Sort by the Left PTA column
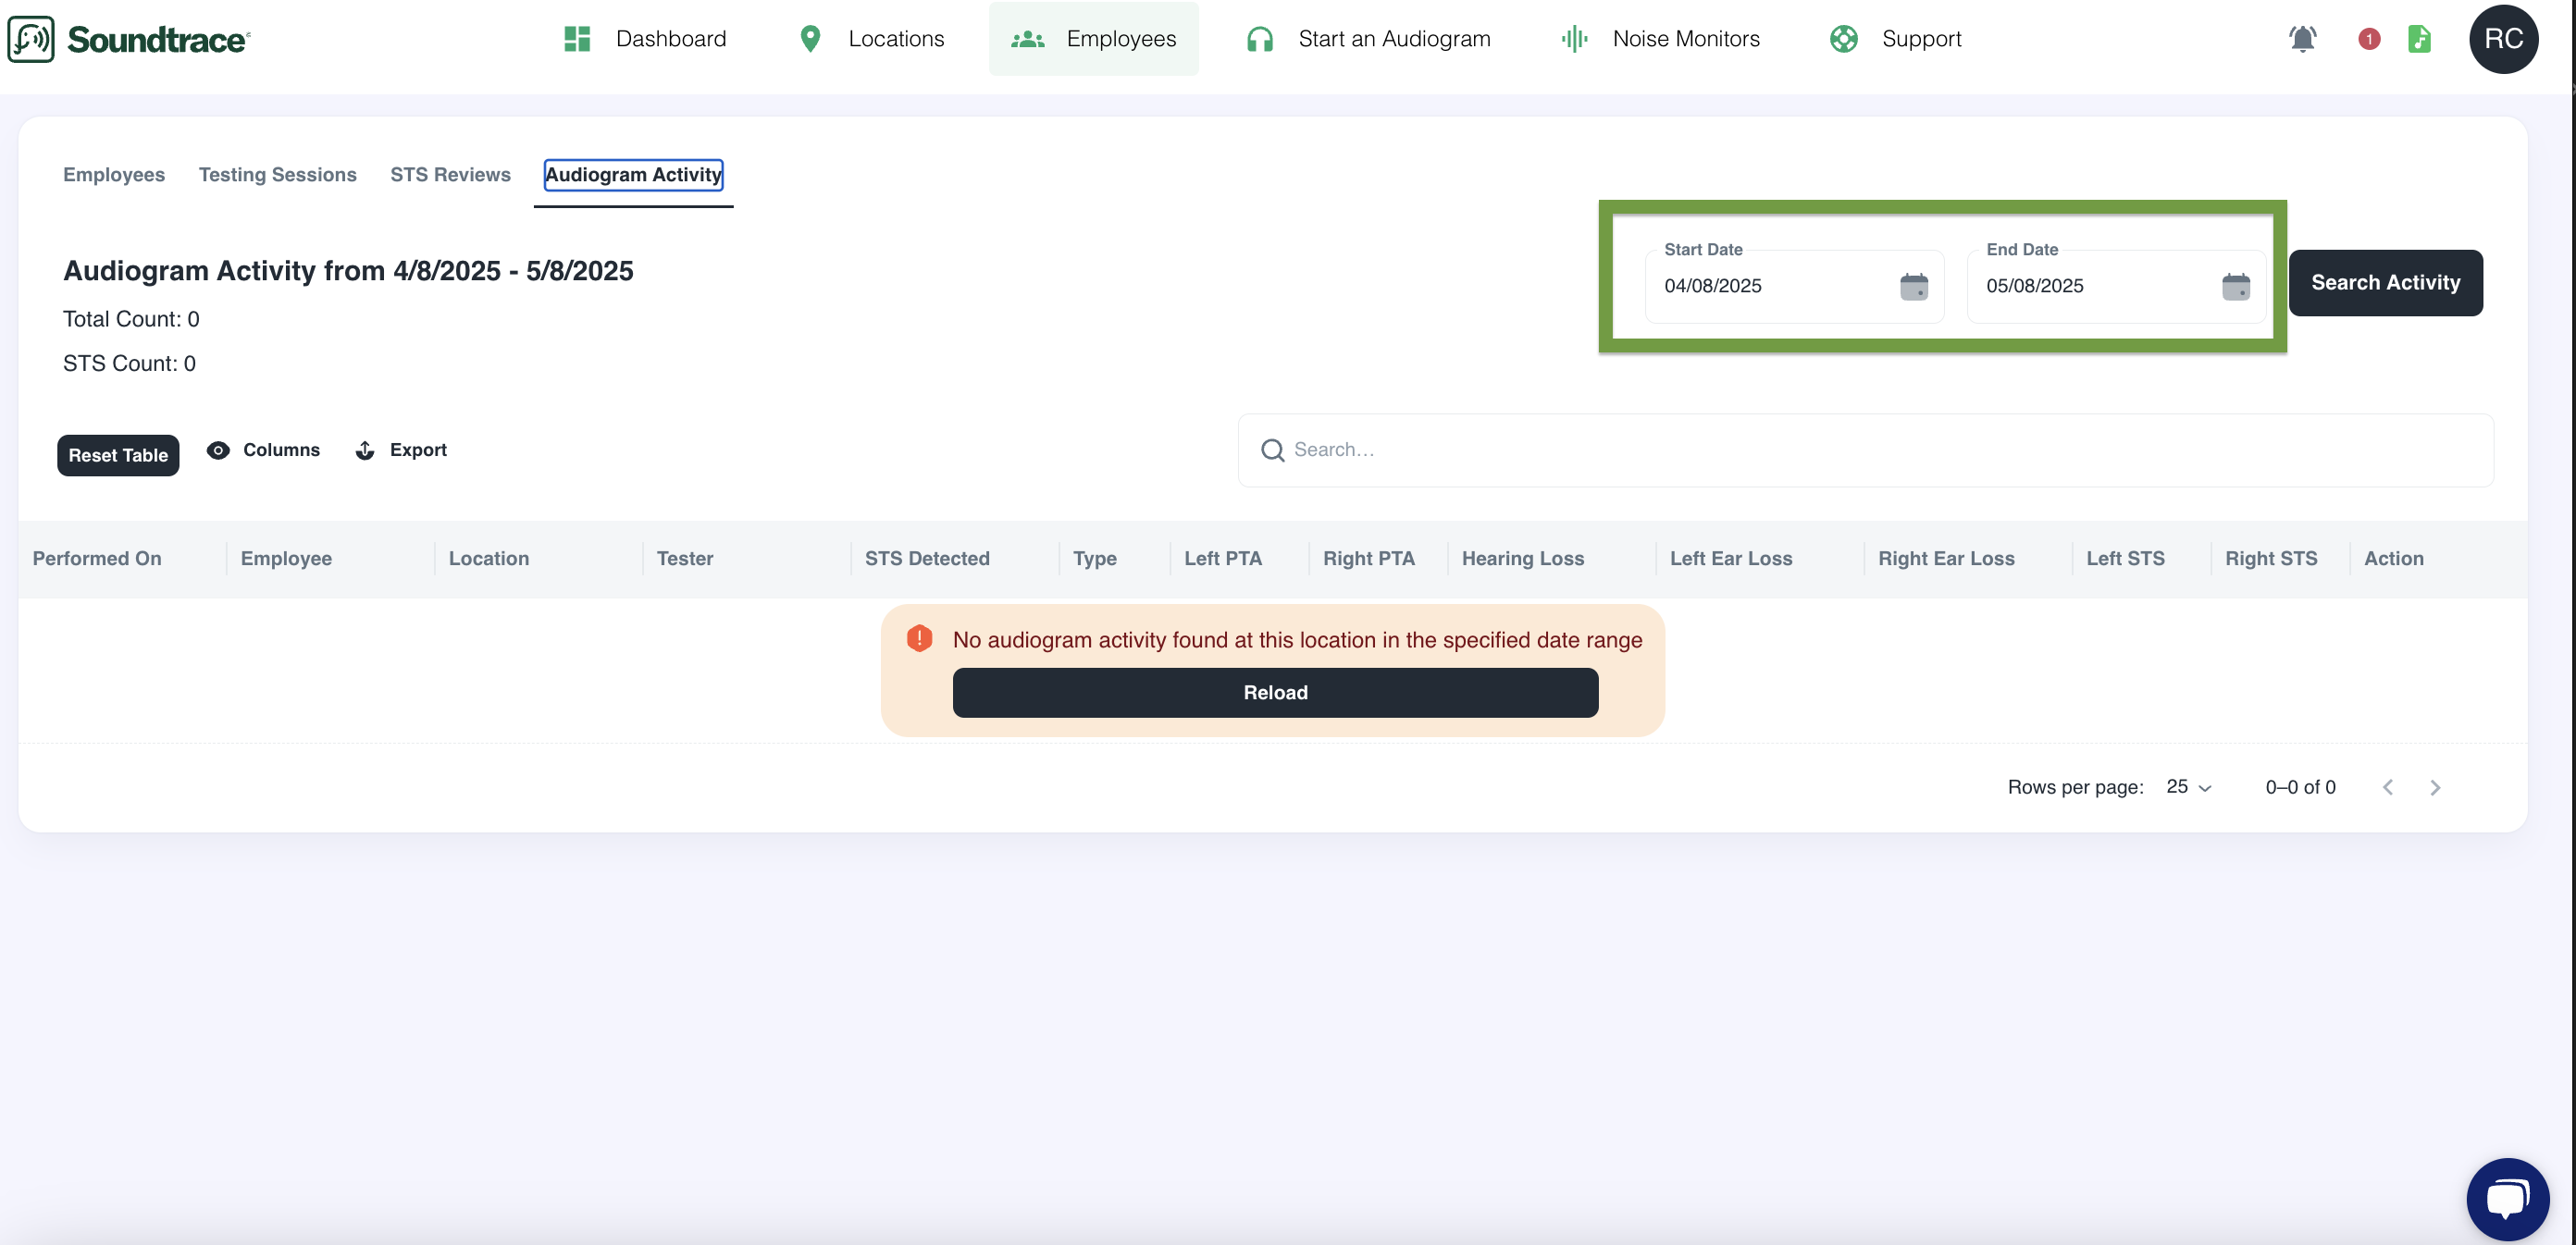 click(1223, 559)
